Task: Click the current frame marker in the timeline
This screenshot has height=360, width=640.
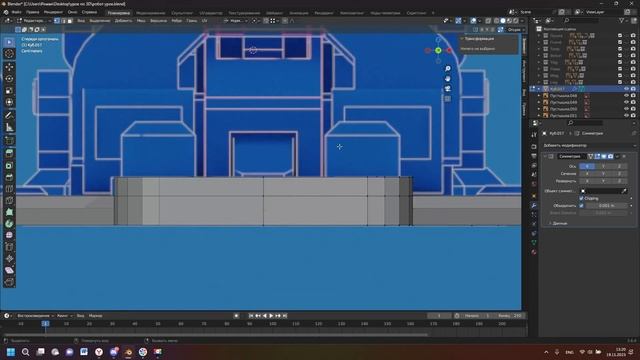Action: (x=45, y=324)
